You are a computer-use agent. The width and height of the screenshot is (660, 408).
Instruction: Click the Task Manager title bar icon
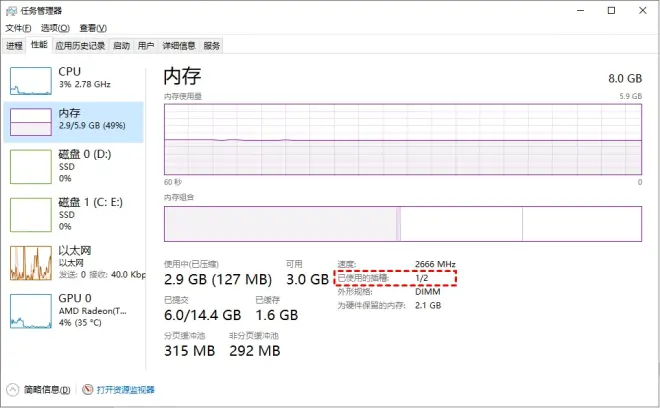(x=11, y=11)
